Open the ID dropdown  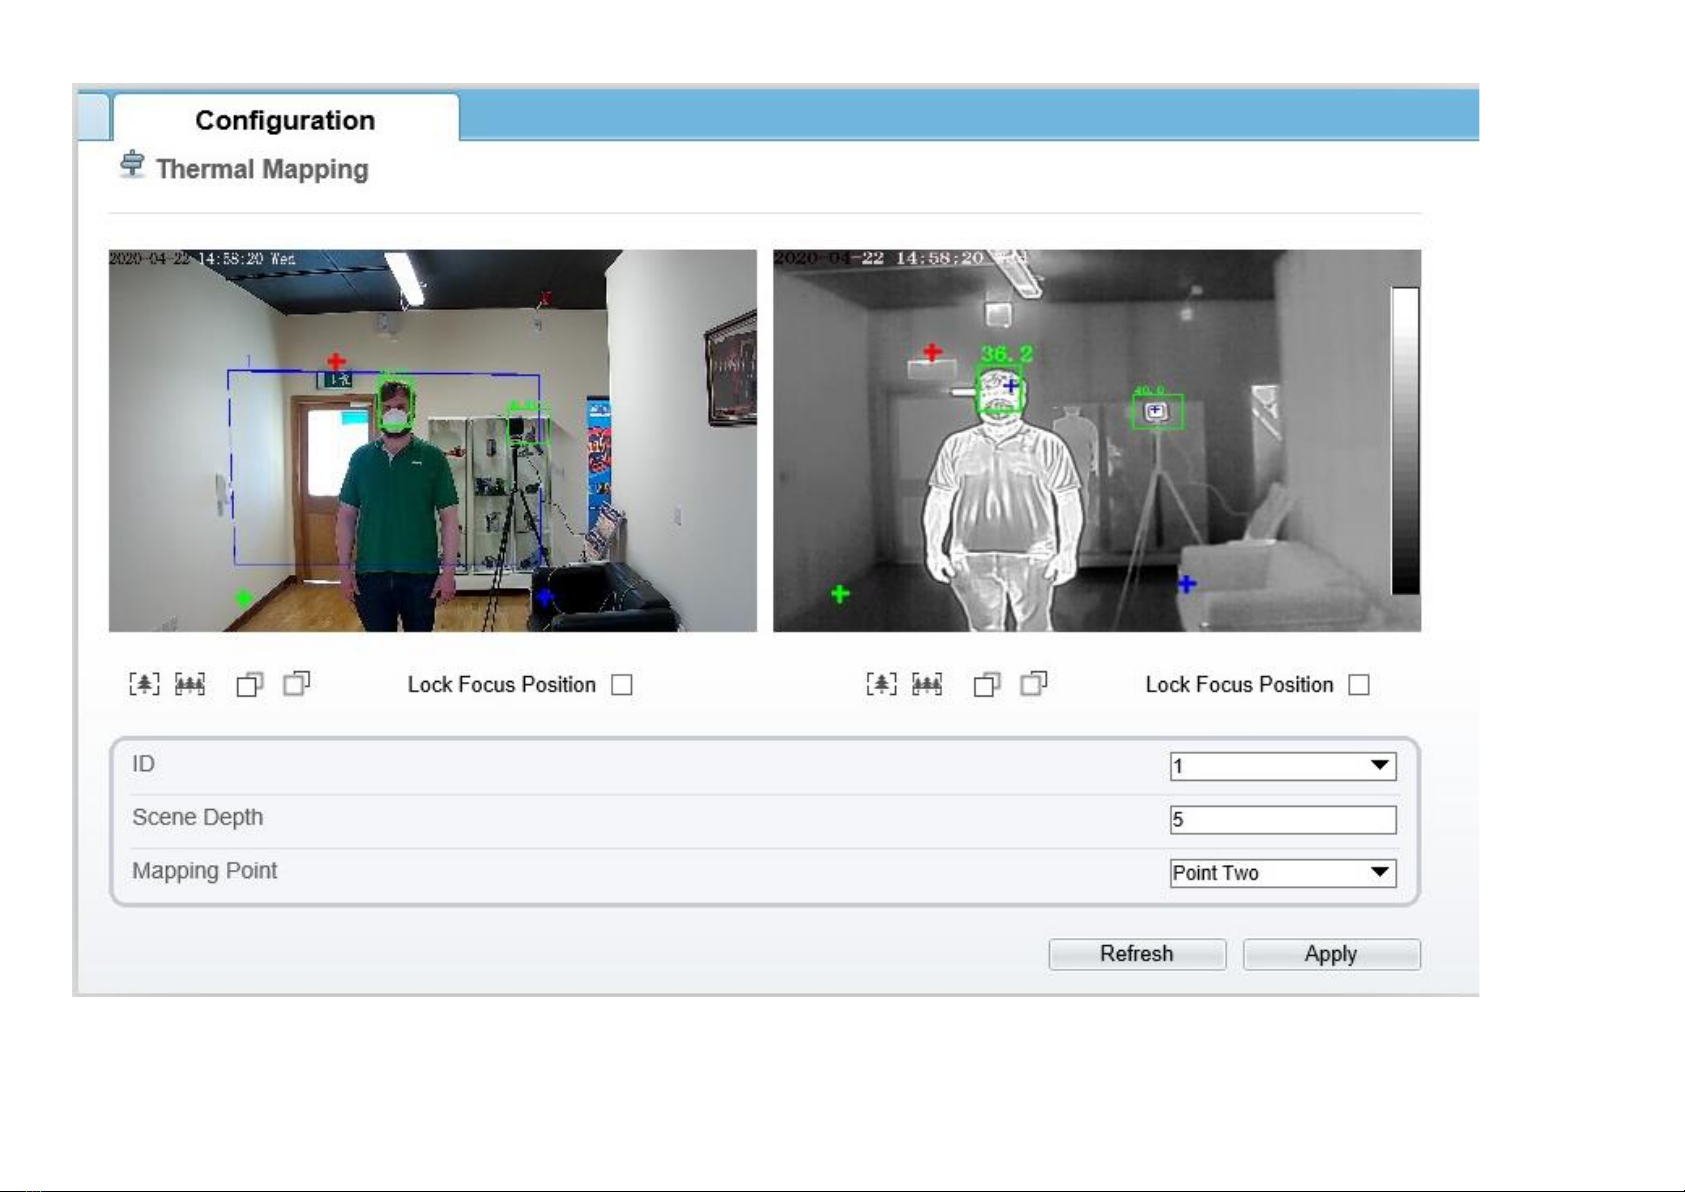1283,766
